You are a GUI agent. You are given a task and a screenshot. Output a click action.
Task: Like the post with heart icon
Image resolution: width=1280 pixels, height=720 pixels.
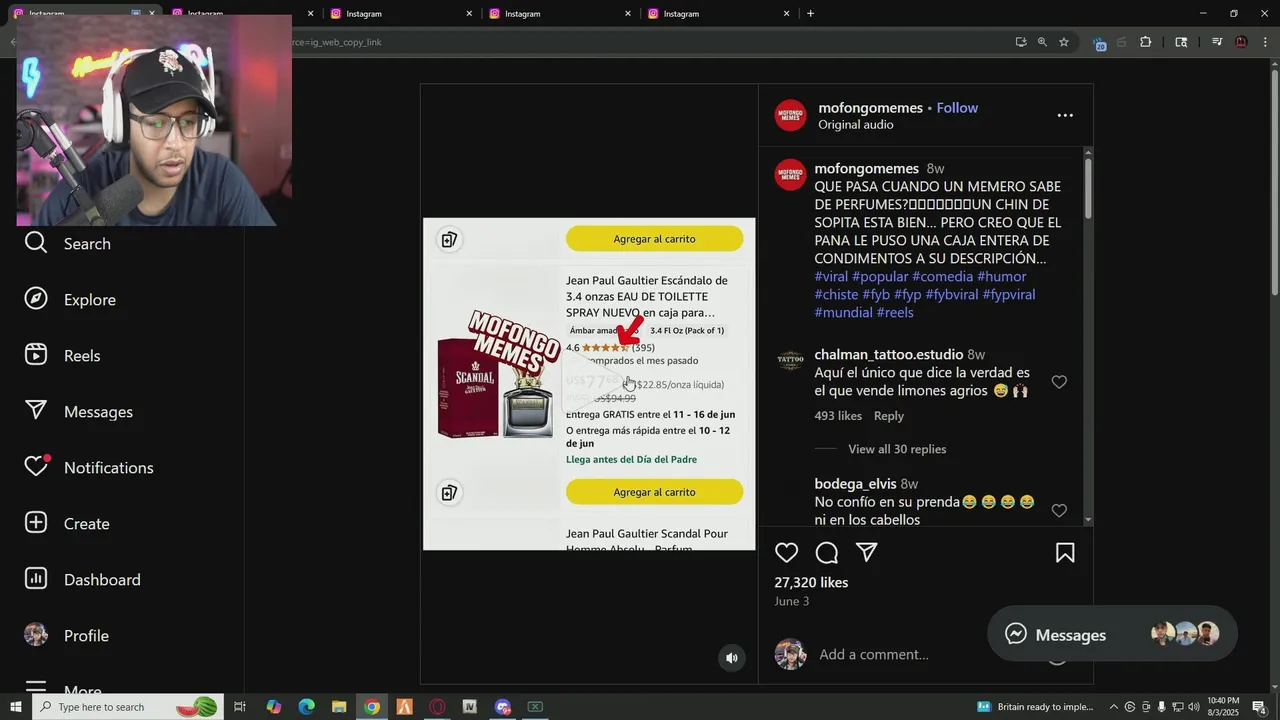[787, 552]
